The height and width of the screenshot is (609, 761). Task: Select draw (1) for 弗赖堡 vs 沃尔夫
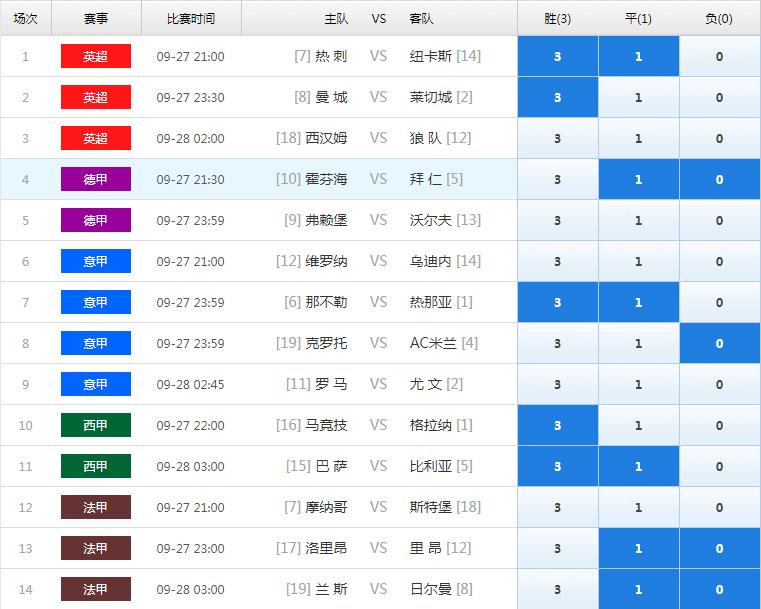[639, 220]
